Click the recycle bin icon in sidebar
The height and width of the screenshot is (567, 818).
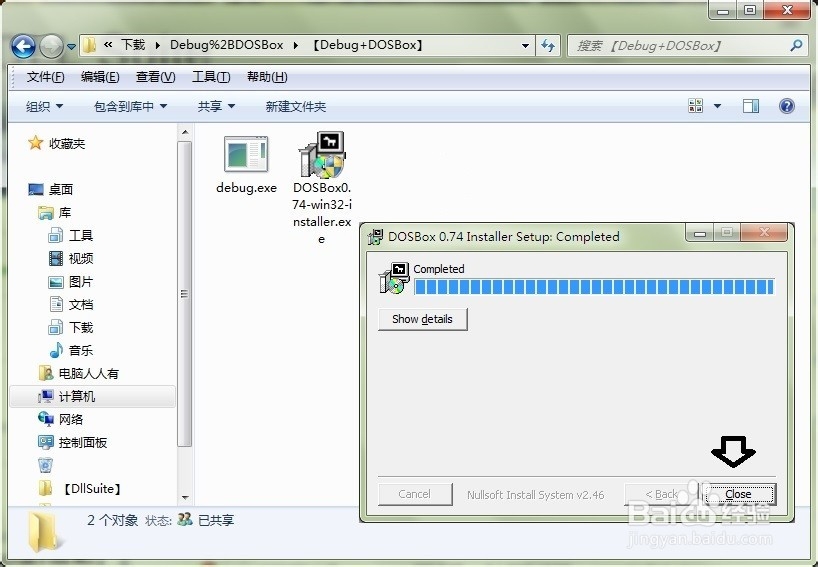point(45,465)
